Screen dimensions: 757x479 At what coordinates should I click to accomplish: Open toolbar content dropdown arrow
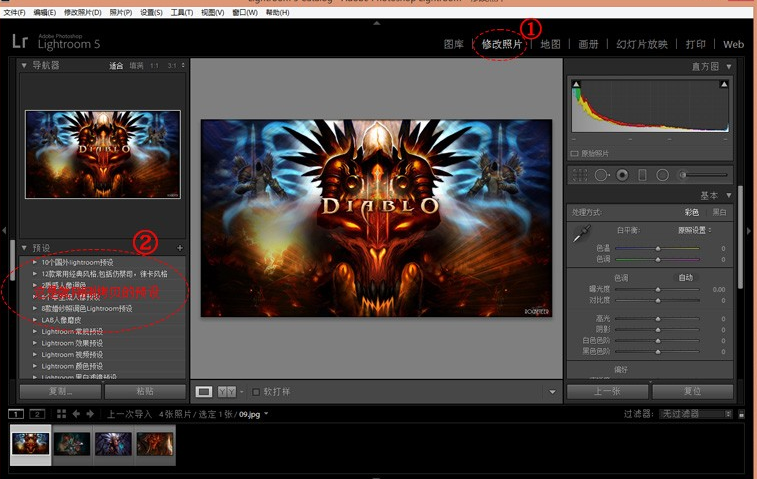click(552, 392)
